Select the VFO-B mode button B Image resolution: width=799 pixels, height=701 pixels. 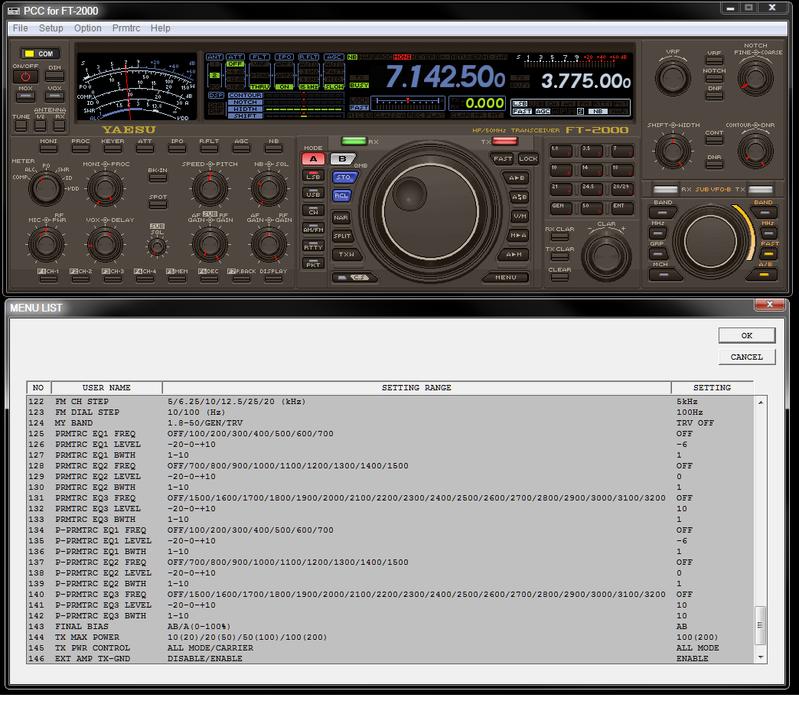[x=342, y=159]
